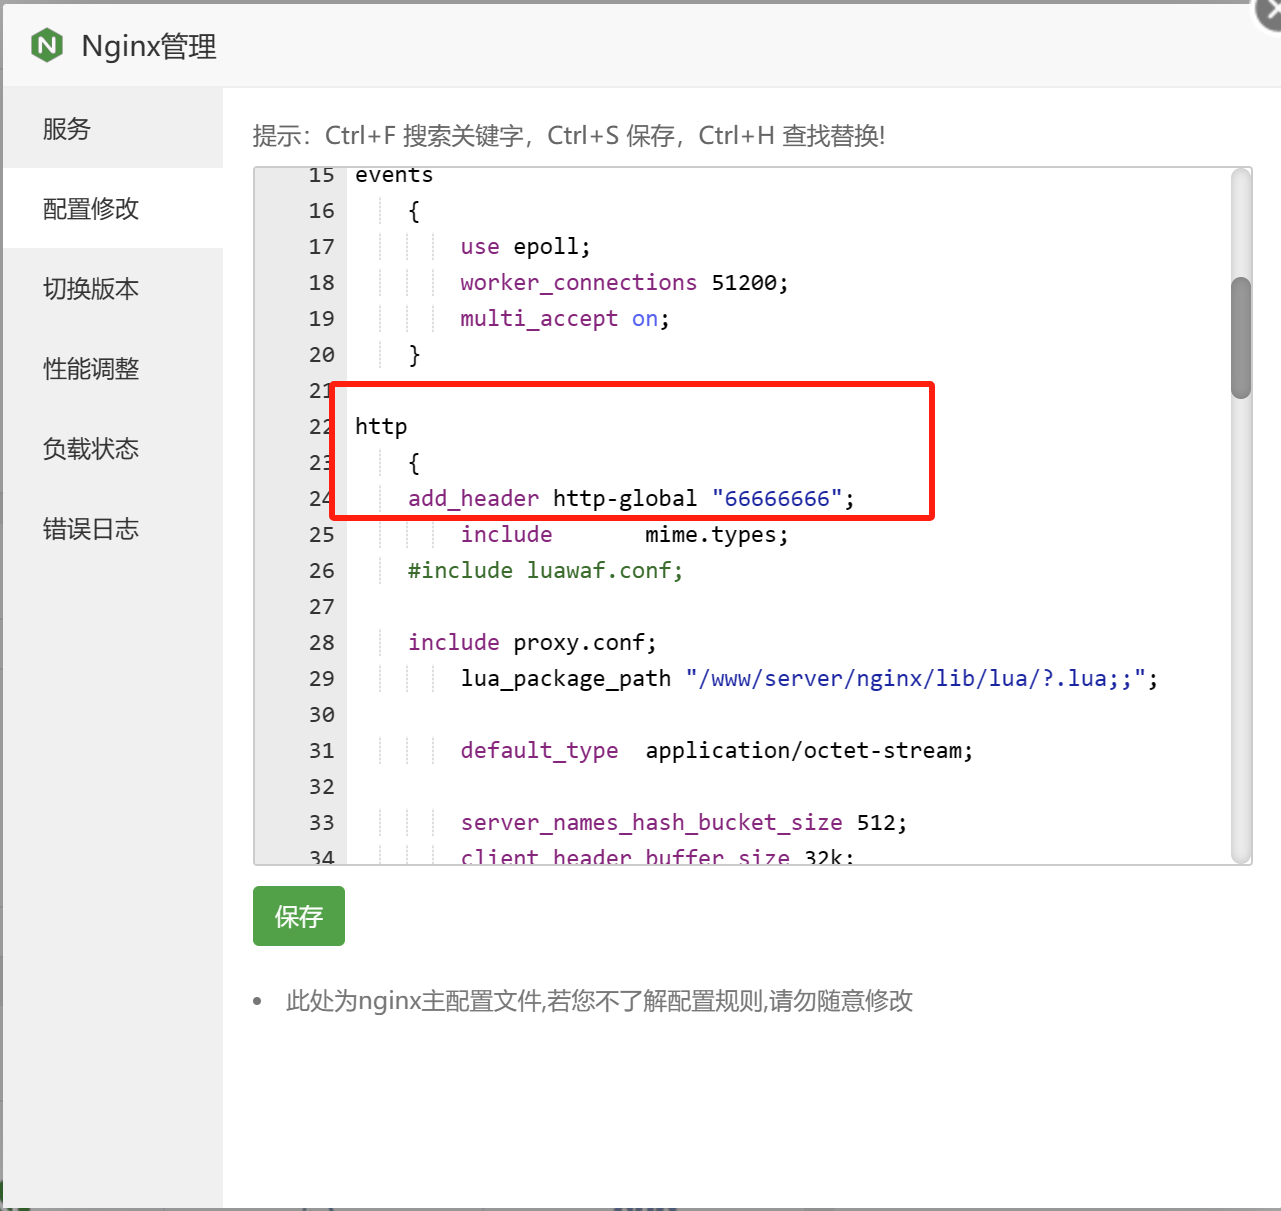This screenshot has height=1211, width=1281.
Task: Click the editor vertical scrollbar thumb
Action: pos(1241,338)
